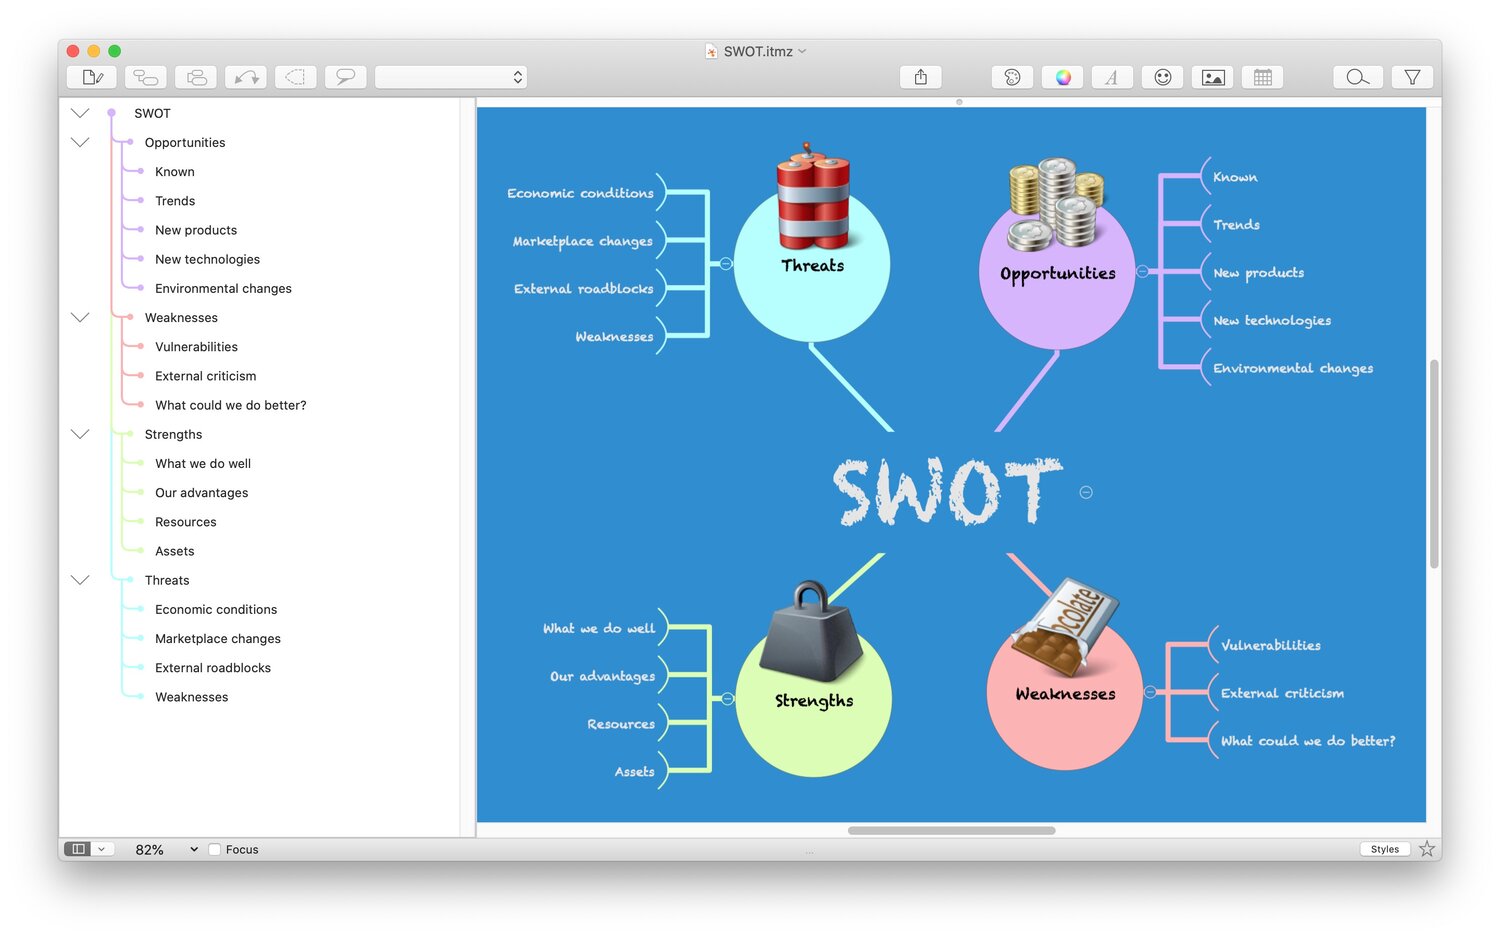1500x938 pixels.
Task: Open the color wheel picker
Action: pyautogui.click(x=1063, y=77)
